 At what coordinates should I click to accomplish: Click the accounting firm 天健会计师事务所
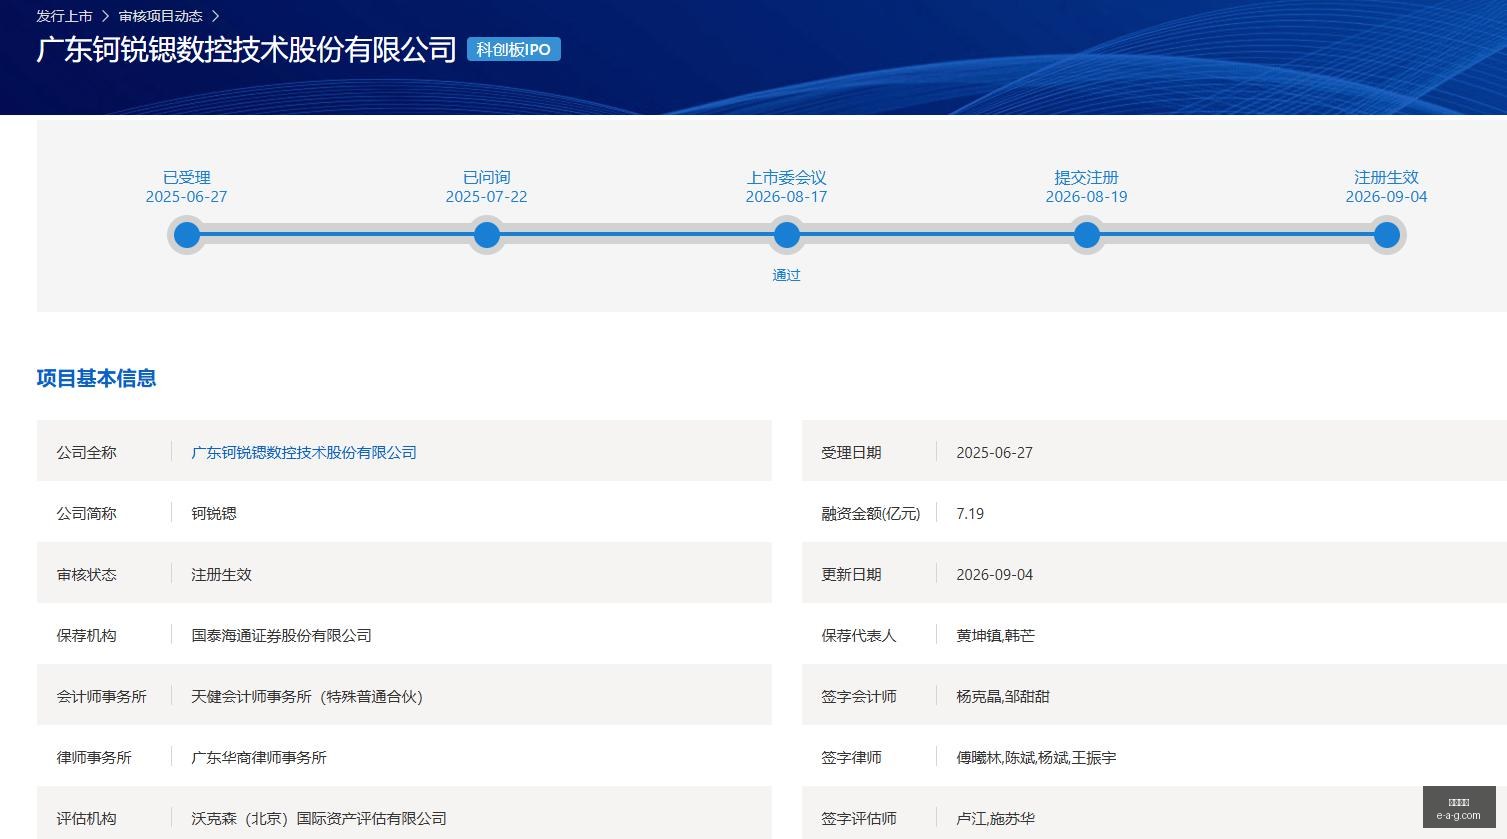coord(307,696)
